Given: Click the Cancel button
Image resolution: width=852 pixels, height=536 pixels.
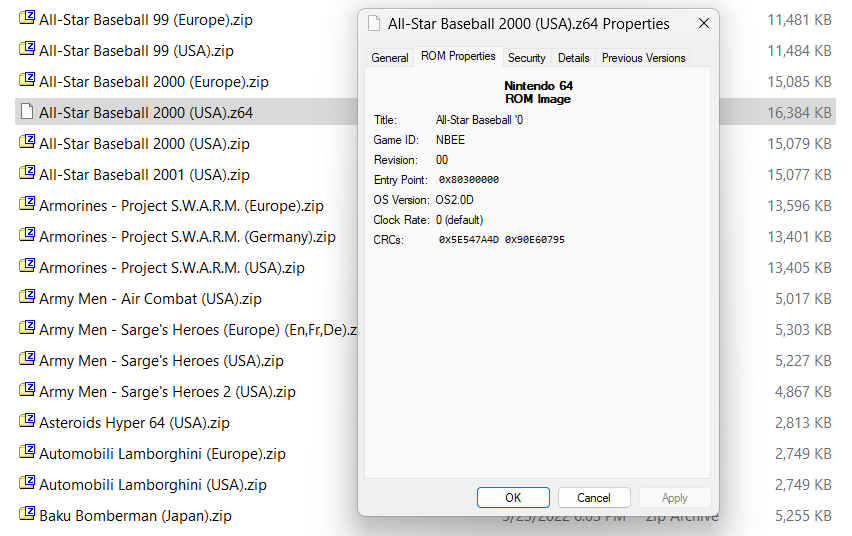Looking at the screenshot, I should click(594, 497).
